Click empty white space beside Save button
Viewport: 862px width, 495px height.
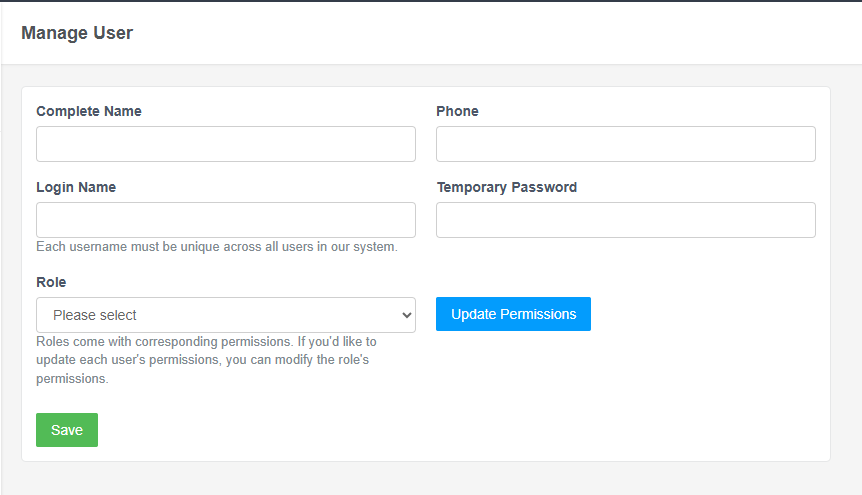click(400, 430)
